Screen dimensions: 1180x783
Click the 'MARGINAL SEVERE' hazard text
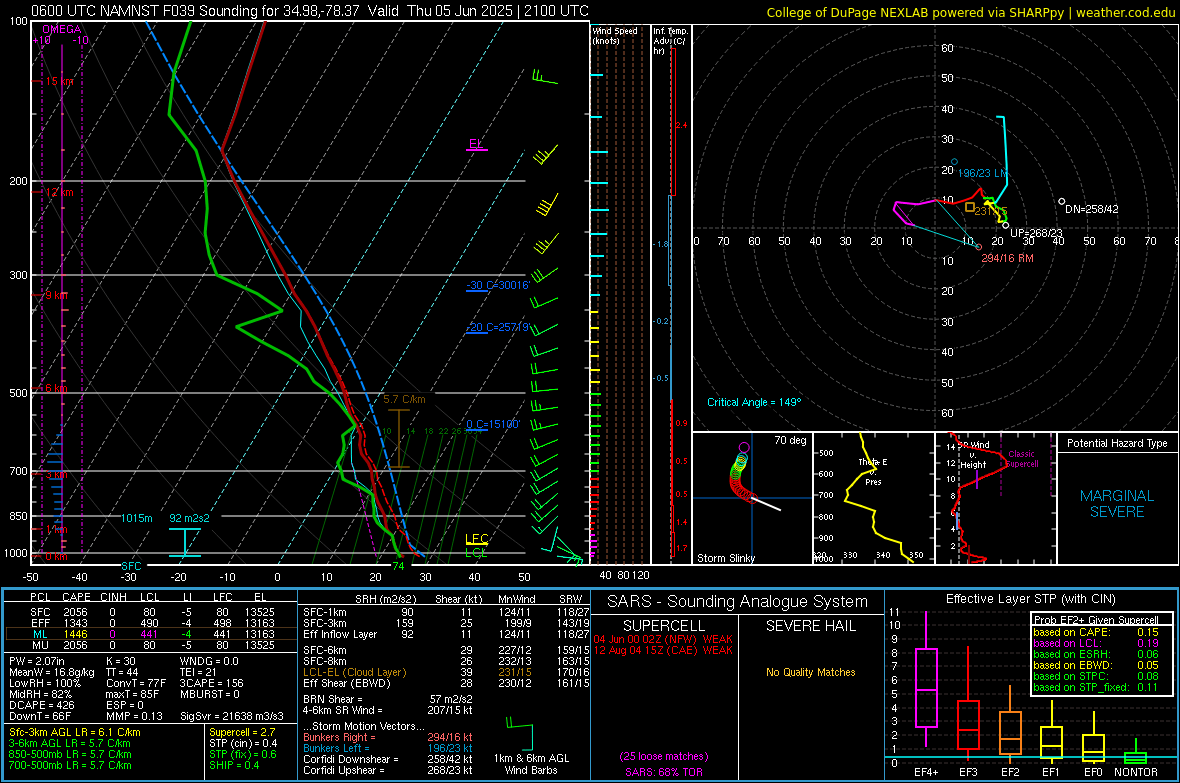tap(1117, 504)
